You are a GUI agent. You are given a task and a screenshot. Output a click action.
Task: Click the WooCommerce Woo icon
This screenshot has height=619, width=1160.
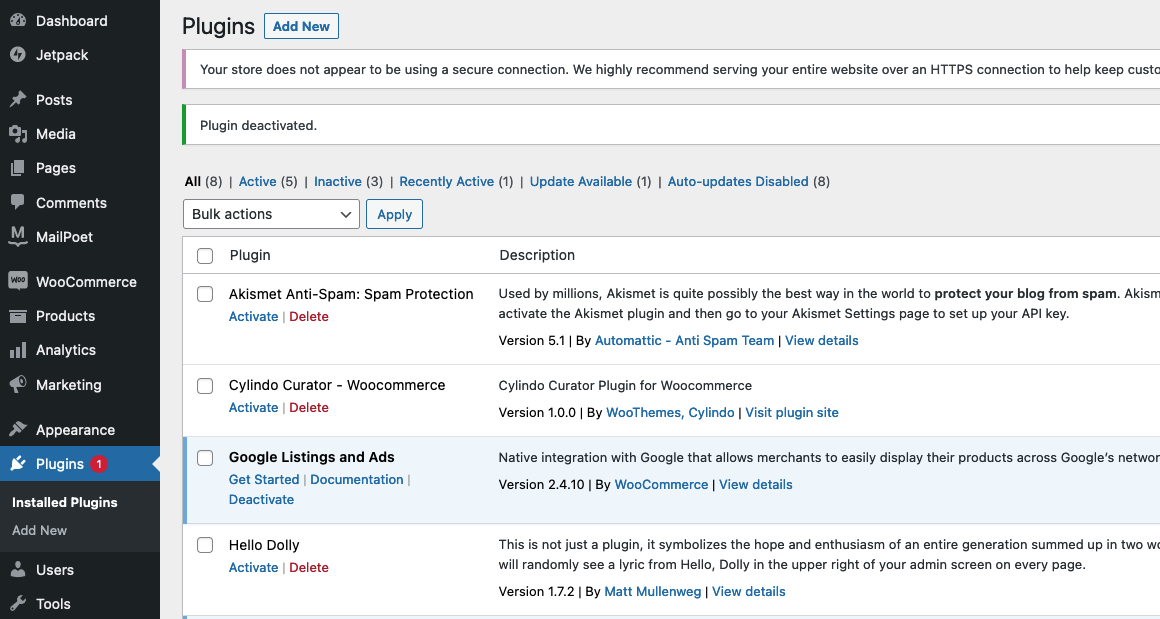18,281
